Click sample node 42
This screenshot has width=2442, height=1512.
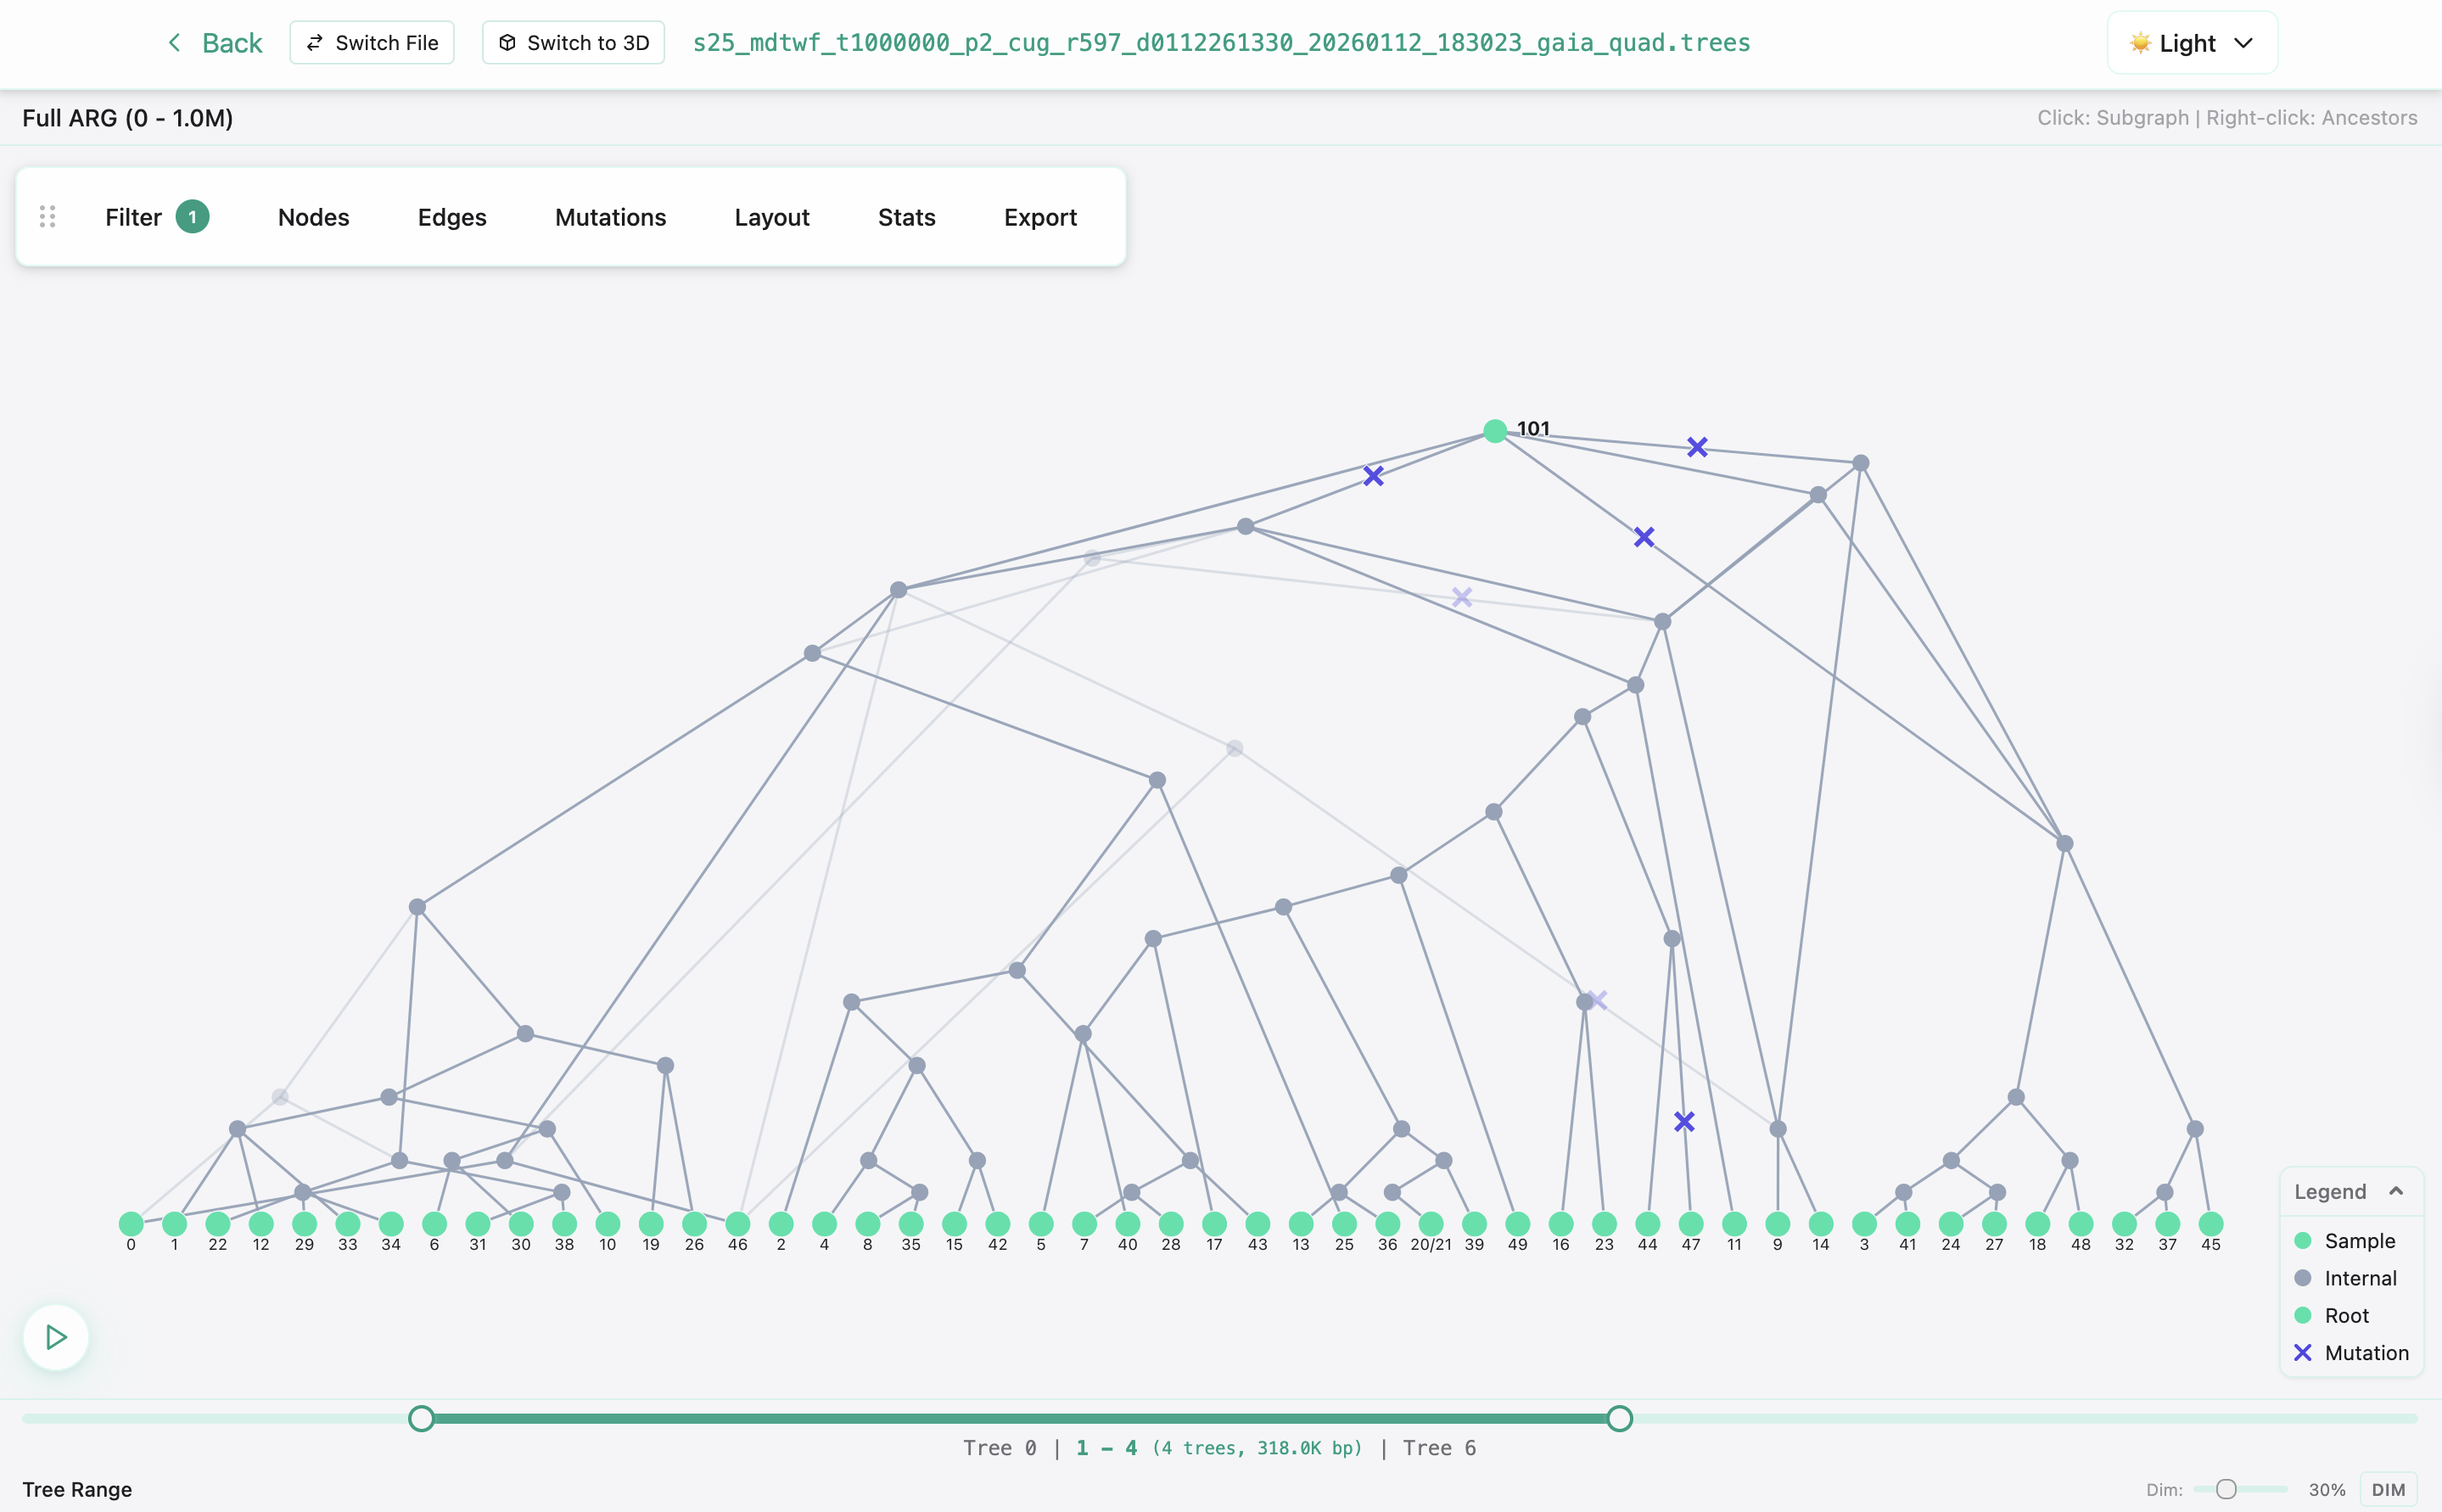pyautogui.click(x=998, y=1224)
